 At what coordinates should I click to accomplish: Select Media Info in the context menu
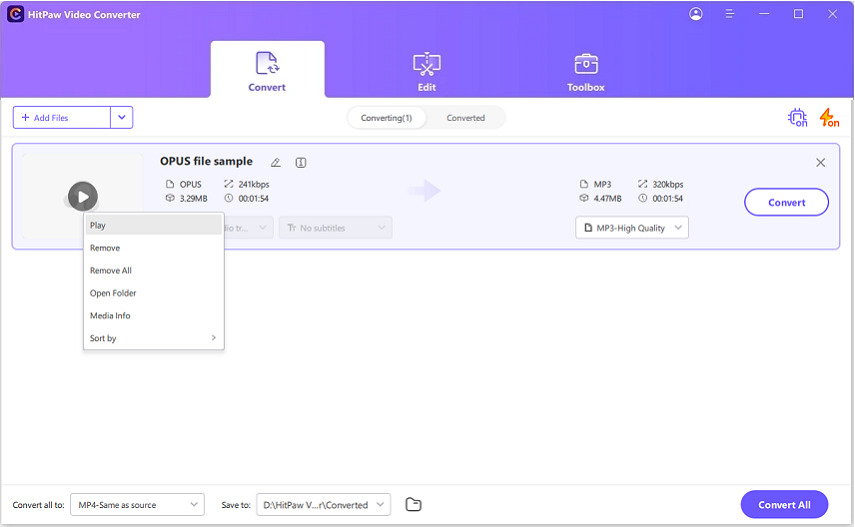pos(154,315)
